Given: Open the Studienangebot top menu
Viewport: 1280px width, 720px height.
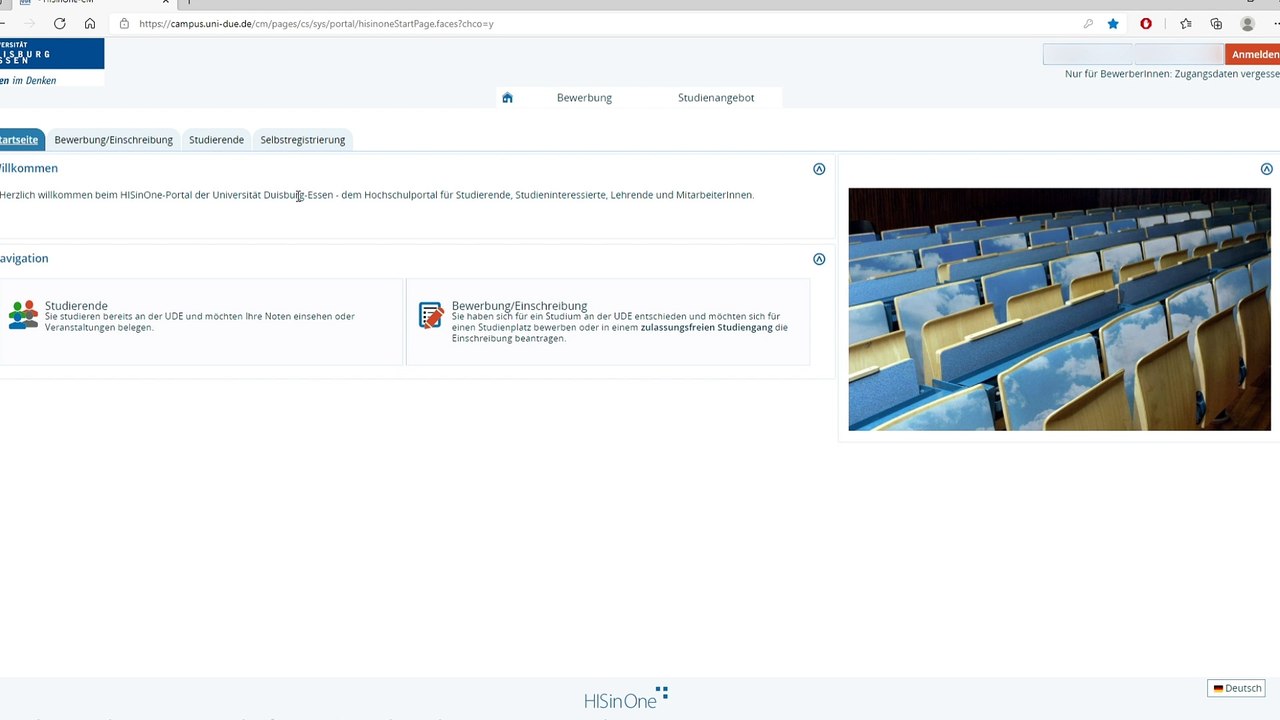Looking at the screenshot, I should [x=716, y=97].
